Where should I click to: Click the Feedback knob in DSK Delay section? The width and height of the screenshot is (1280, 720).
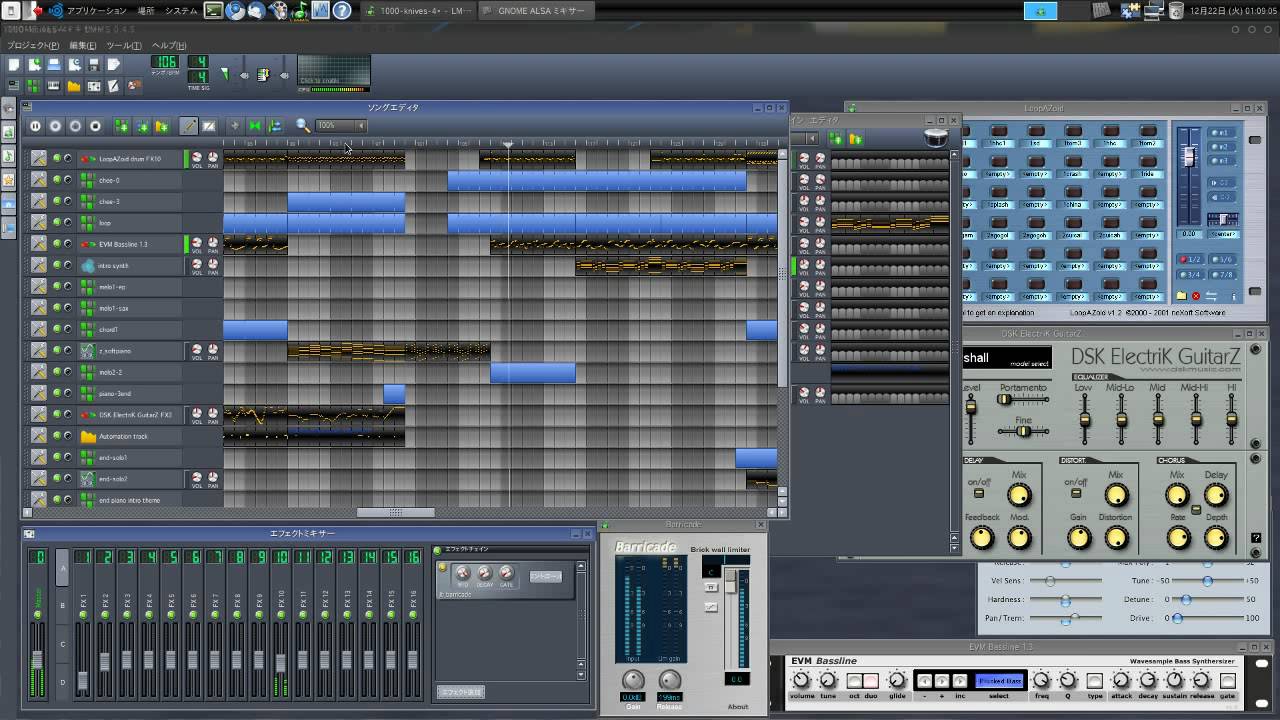click(982, 538)
